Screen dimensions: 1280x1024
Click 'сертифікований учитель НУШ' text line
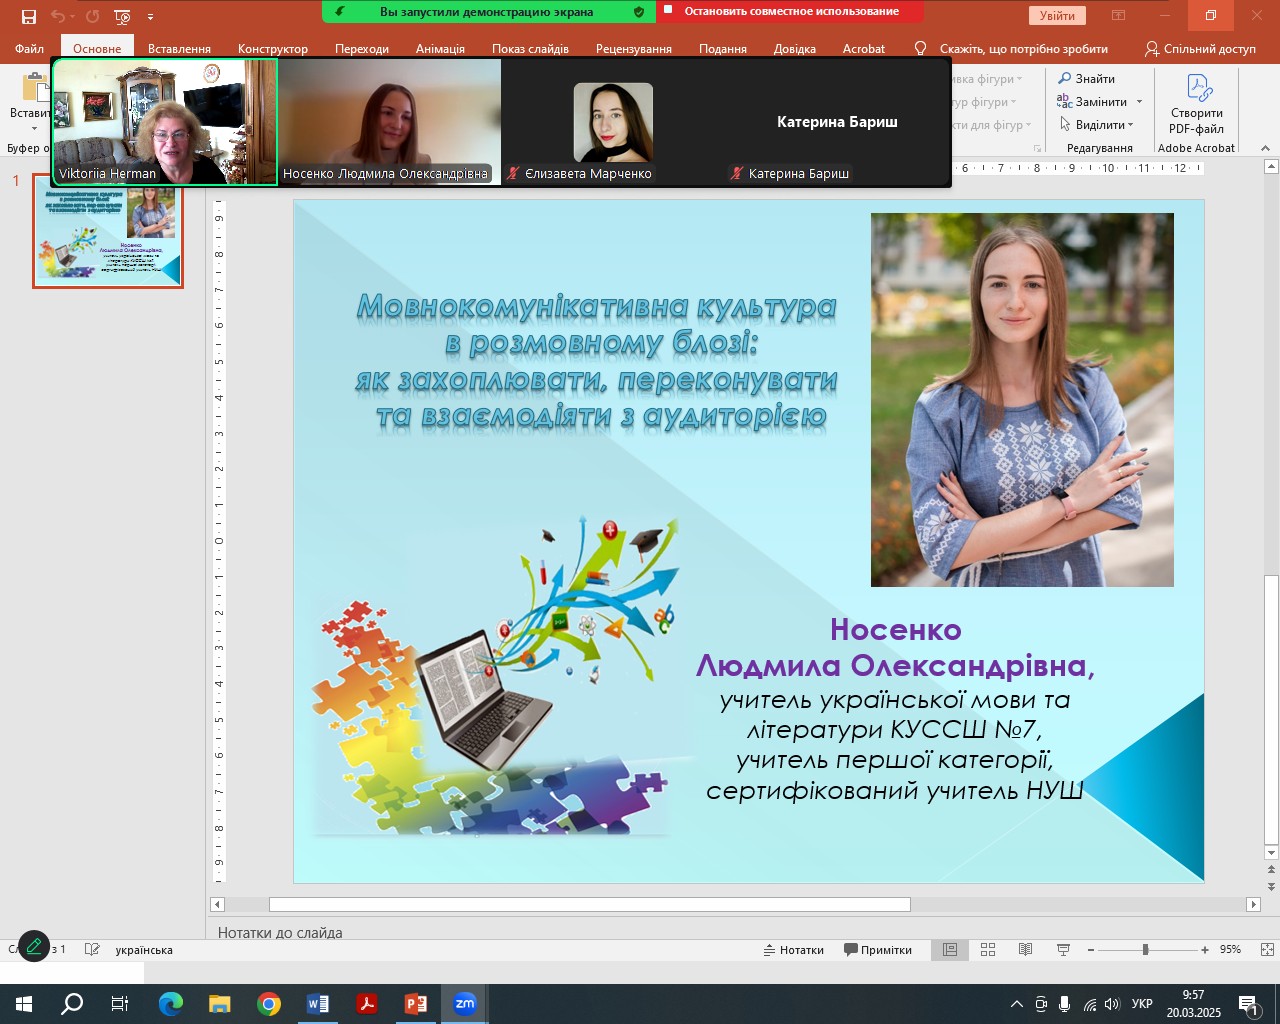pyautogui.click(x=895, y=790)
